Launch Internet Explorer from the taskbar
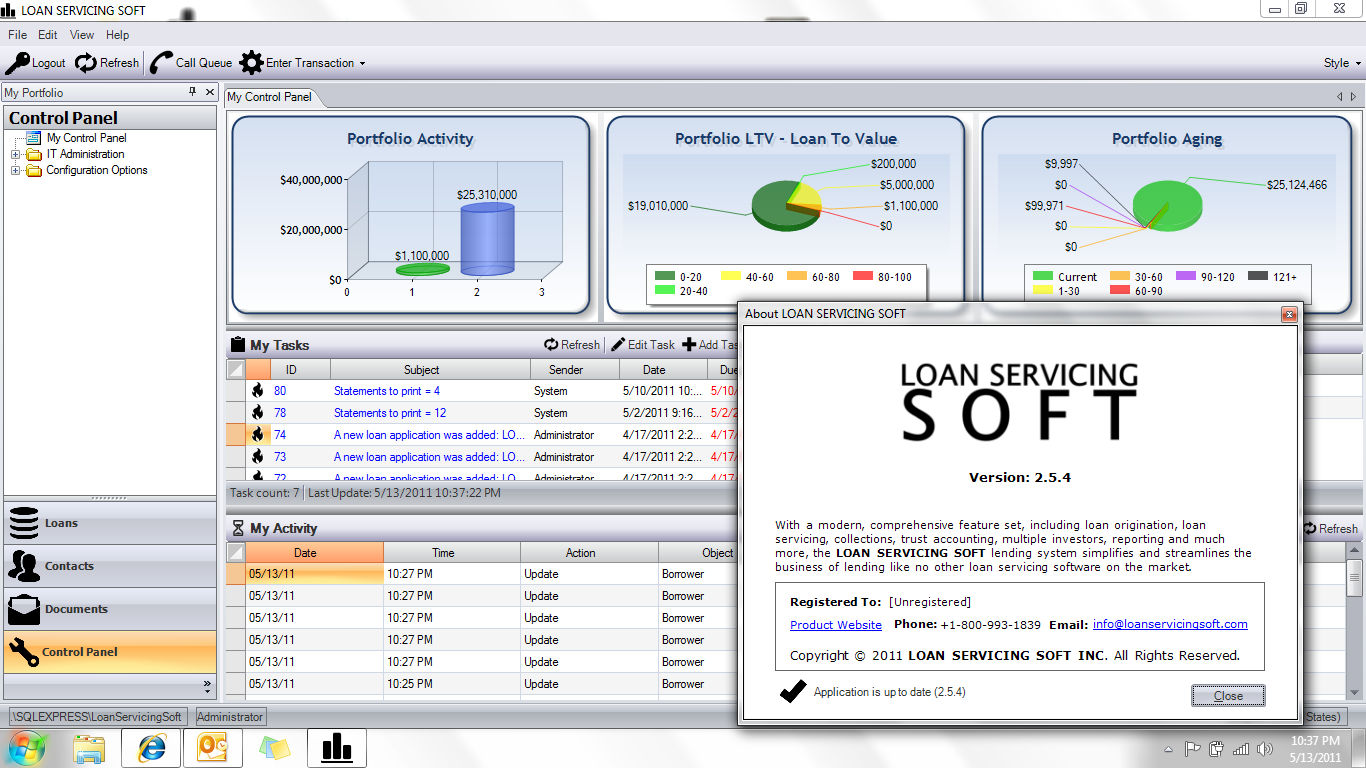The width and height of the screenshot is (1366, 768). [152, 748]
